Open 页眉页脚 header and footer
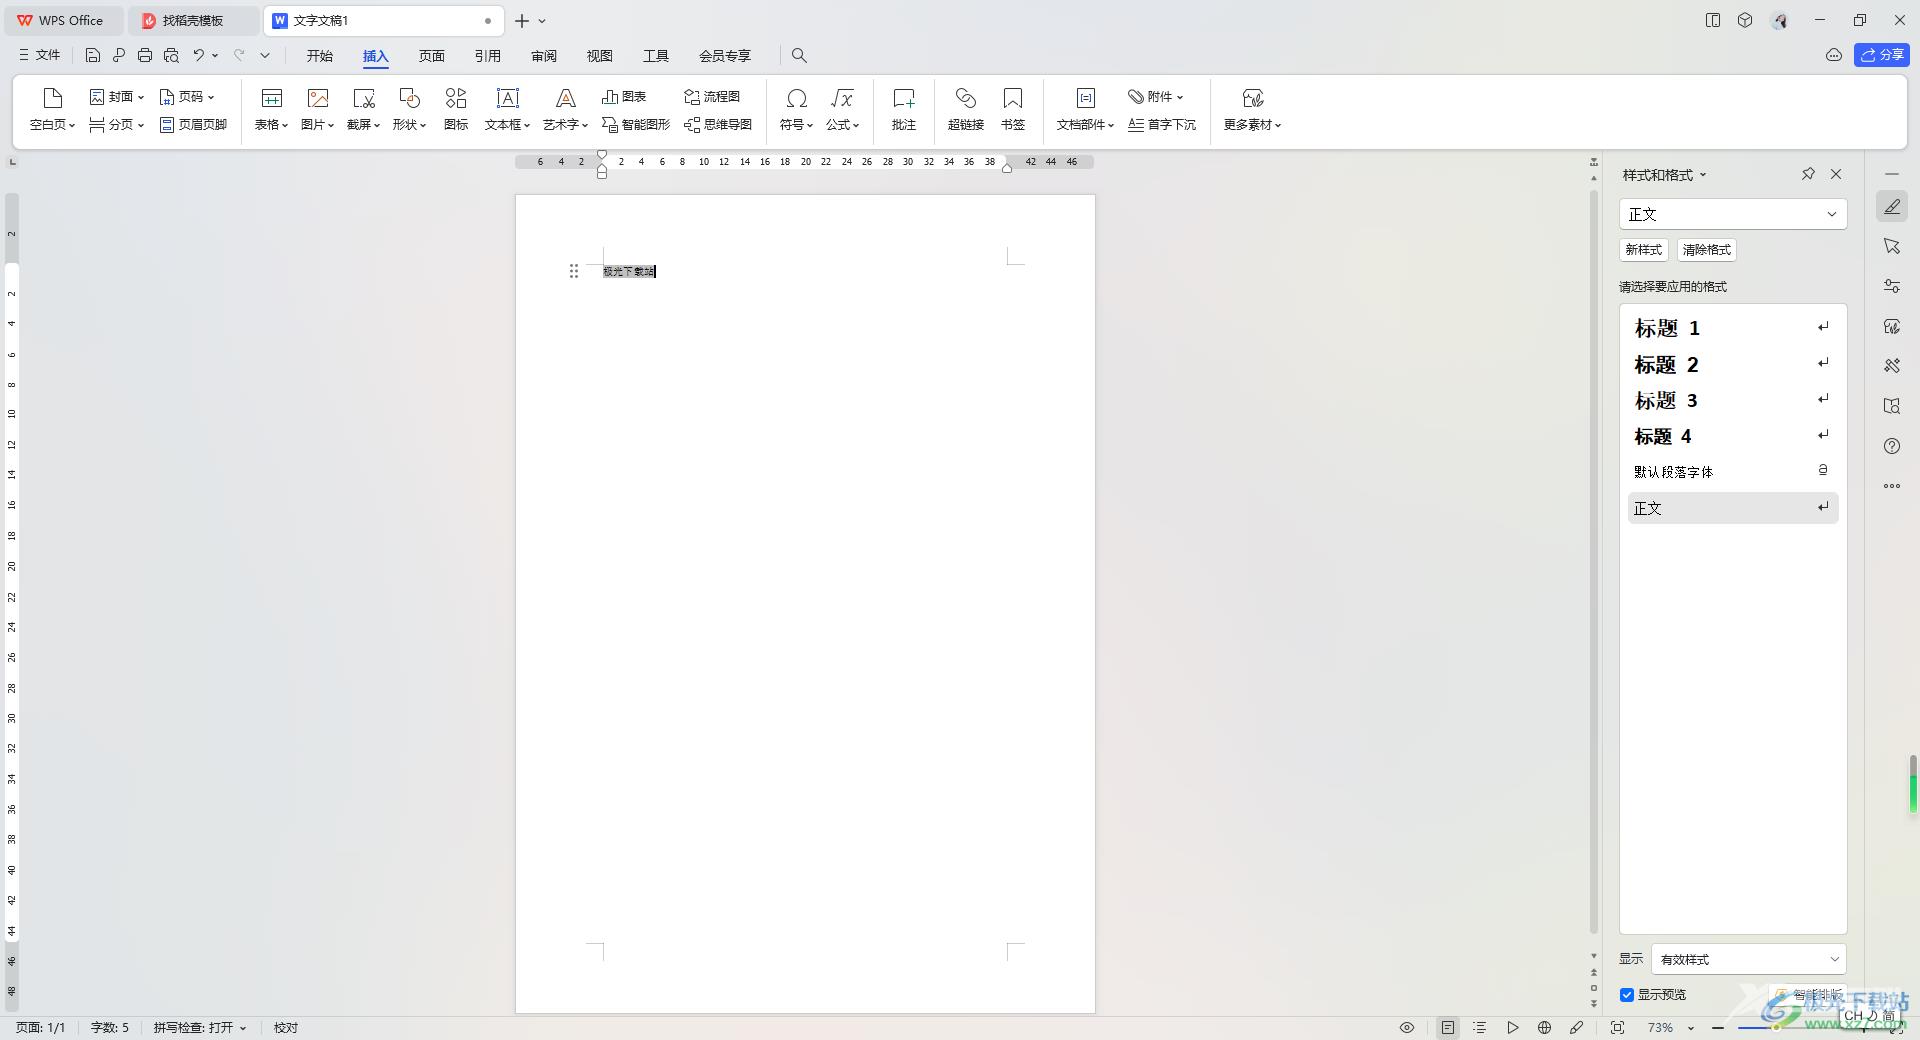The image size is (1920, 1040). [x=194, y=125]
